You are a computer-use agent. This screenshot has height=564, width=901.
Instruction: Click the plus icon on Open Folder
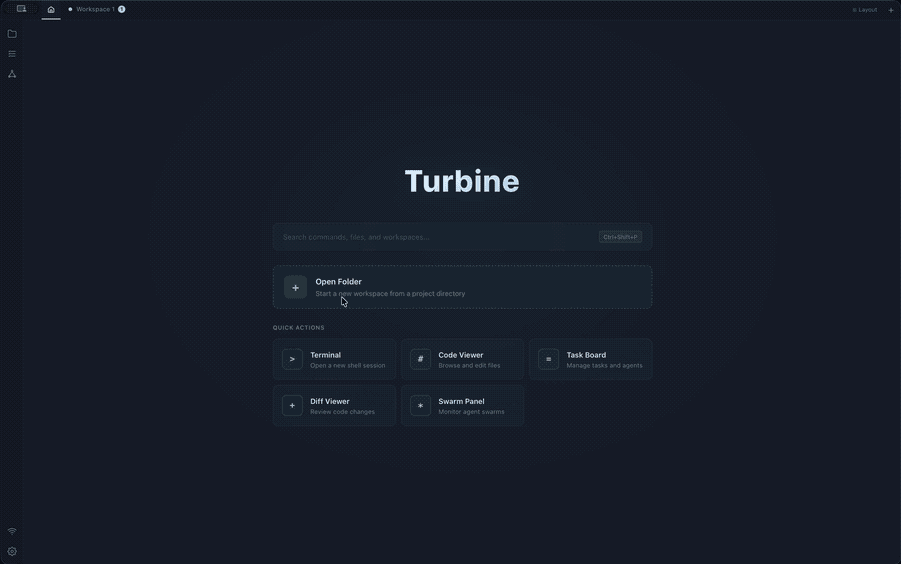click(295, 287)
